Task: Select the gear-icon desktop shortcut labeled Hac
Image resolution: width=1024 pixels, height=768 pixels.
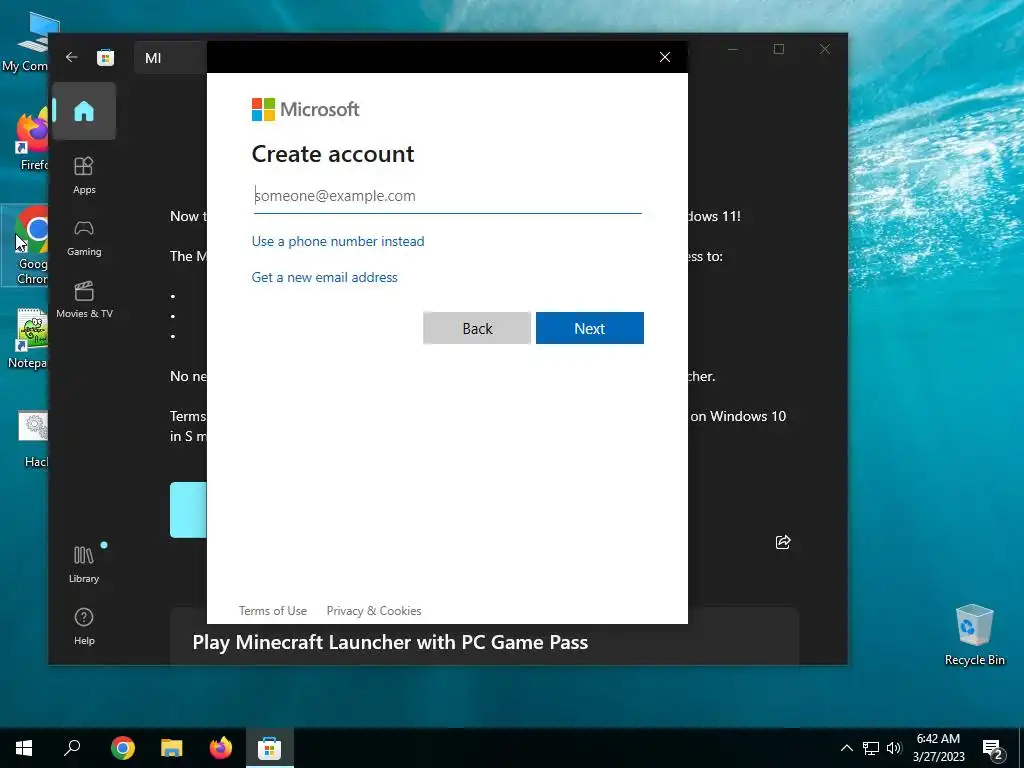Action: 34,440
